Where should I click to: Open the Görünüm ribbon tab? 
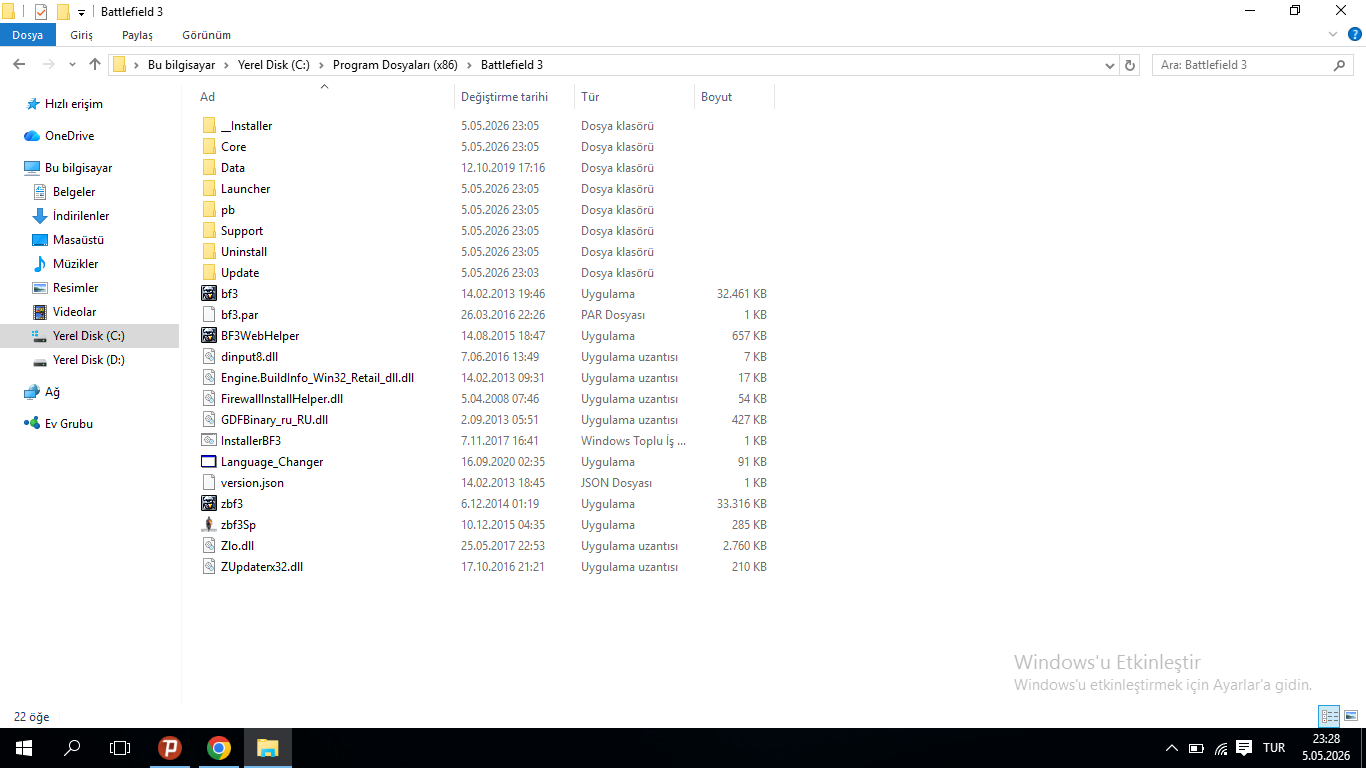pyautogui.click(x=206, y=35)
